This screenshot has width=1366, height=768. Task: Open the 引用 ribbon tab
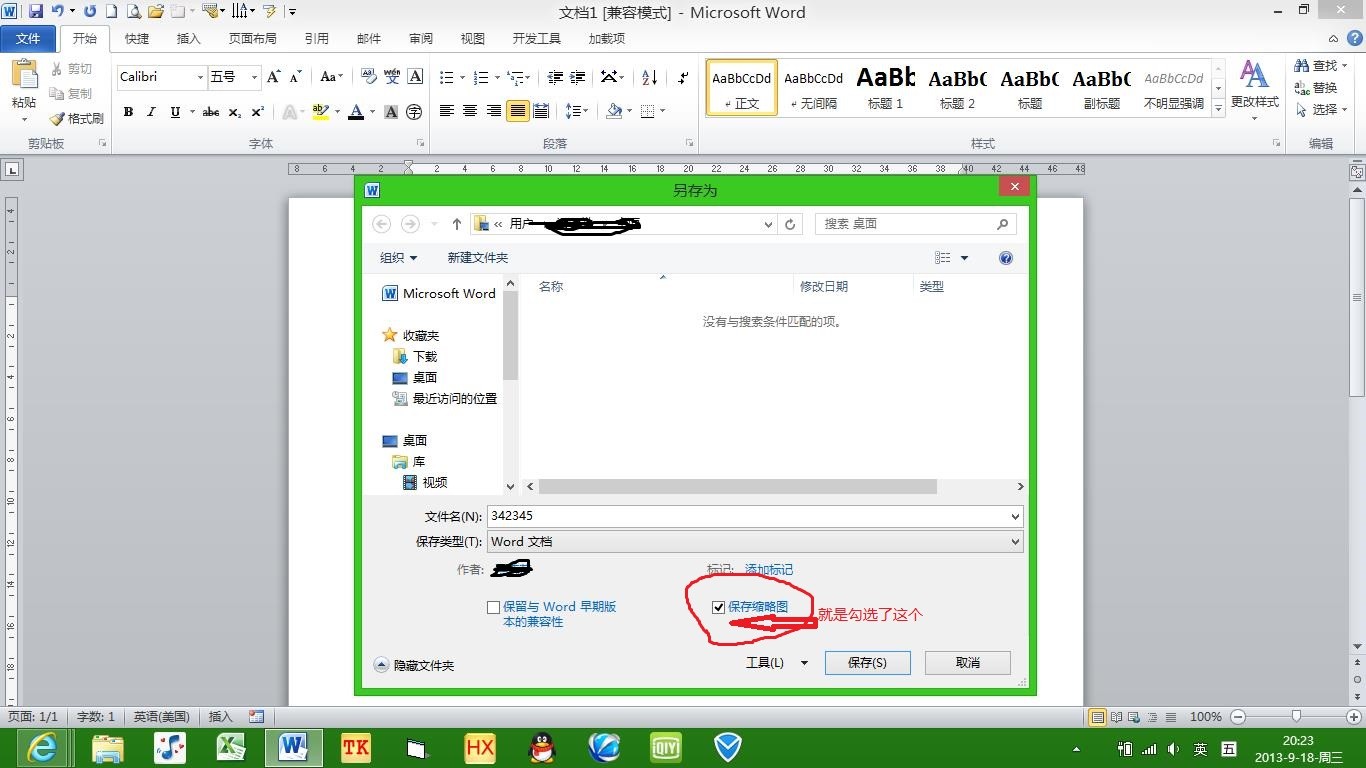coord(316,39)
